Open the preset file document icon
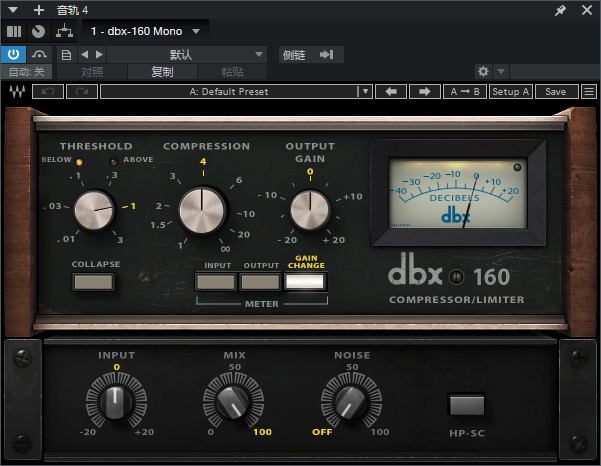601x466 pixels. (x=66, y=55)
